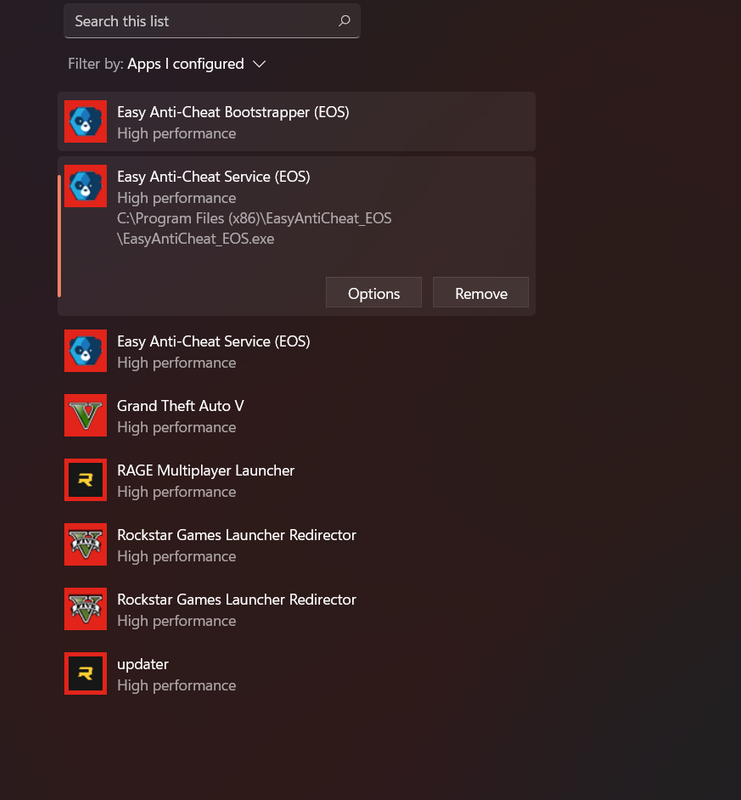This screenshot has width=741, height=800.
Task: Click icon of expanded Easy Anti-Cheat Service entry
Action: point(85,186)
